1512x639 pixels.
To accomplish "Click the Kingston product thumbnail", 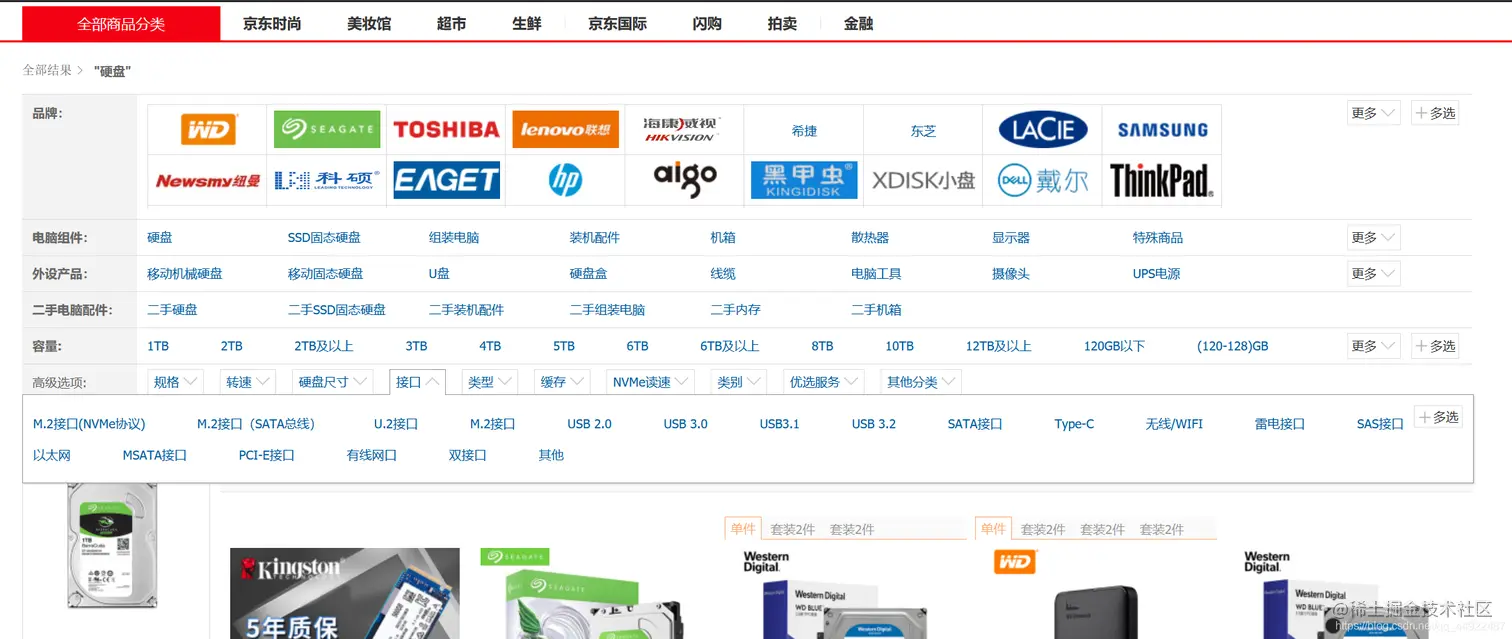I will click(x=344, y=594).
